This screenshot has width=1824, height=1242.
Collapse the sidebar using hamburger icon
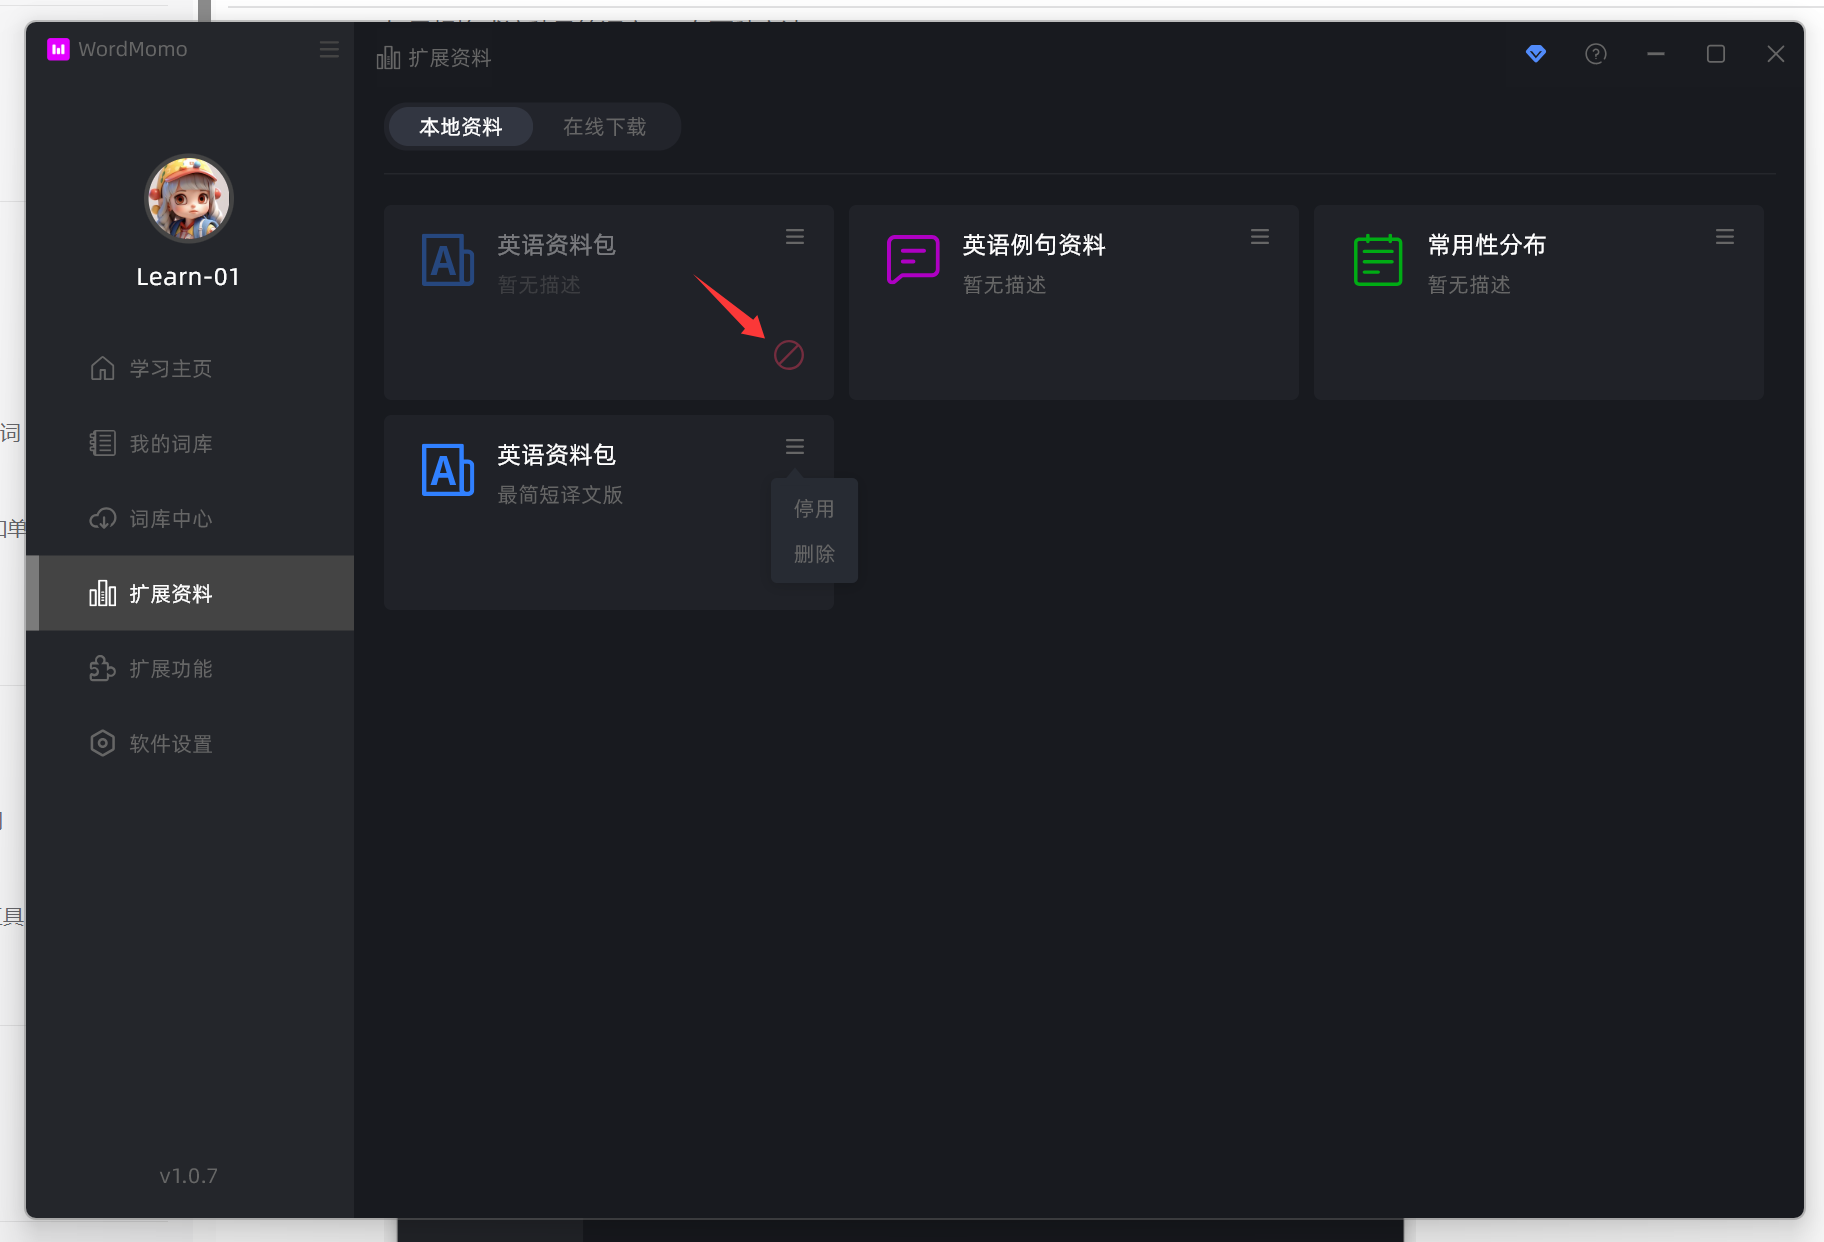point(329,49)
